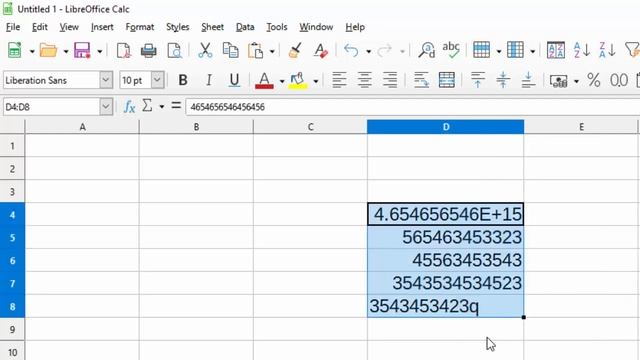Toggle Underline formatting
This screenshot has width=640, height=360.
click(x=234, y=80)
